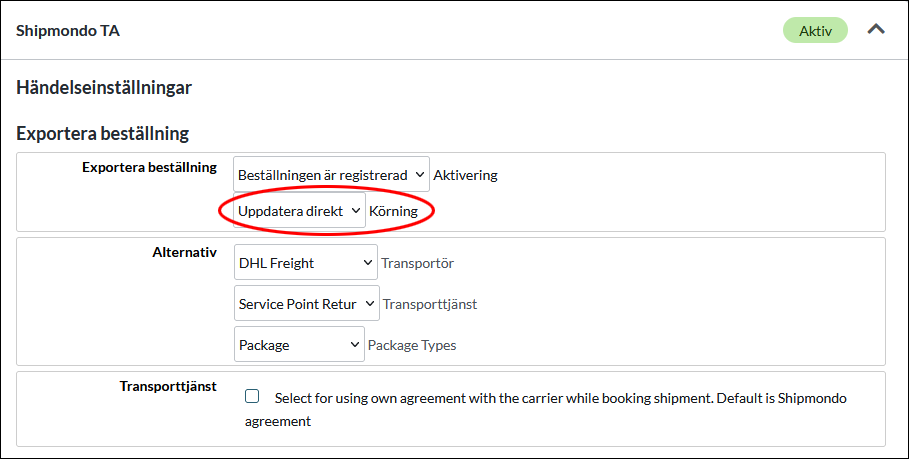Click the Transportör label text
The height and width of the screenshot is (459, 909).
pos(418,263)
